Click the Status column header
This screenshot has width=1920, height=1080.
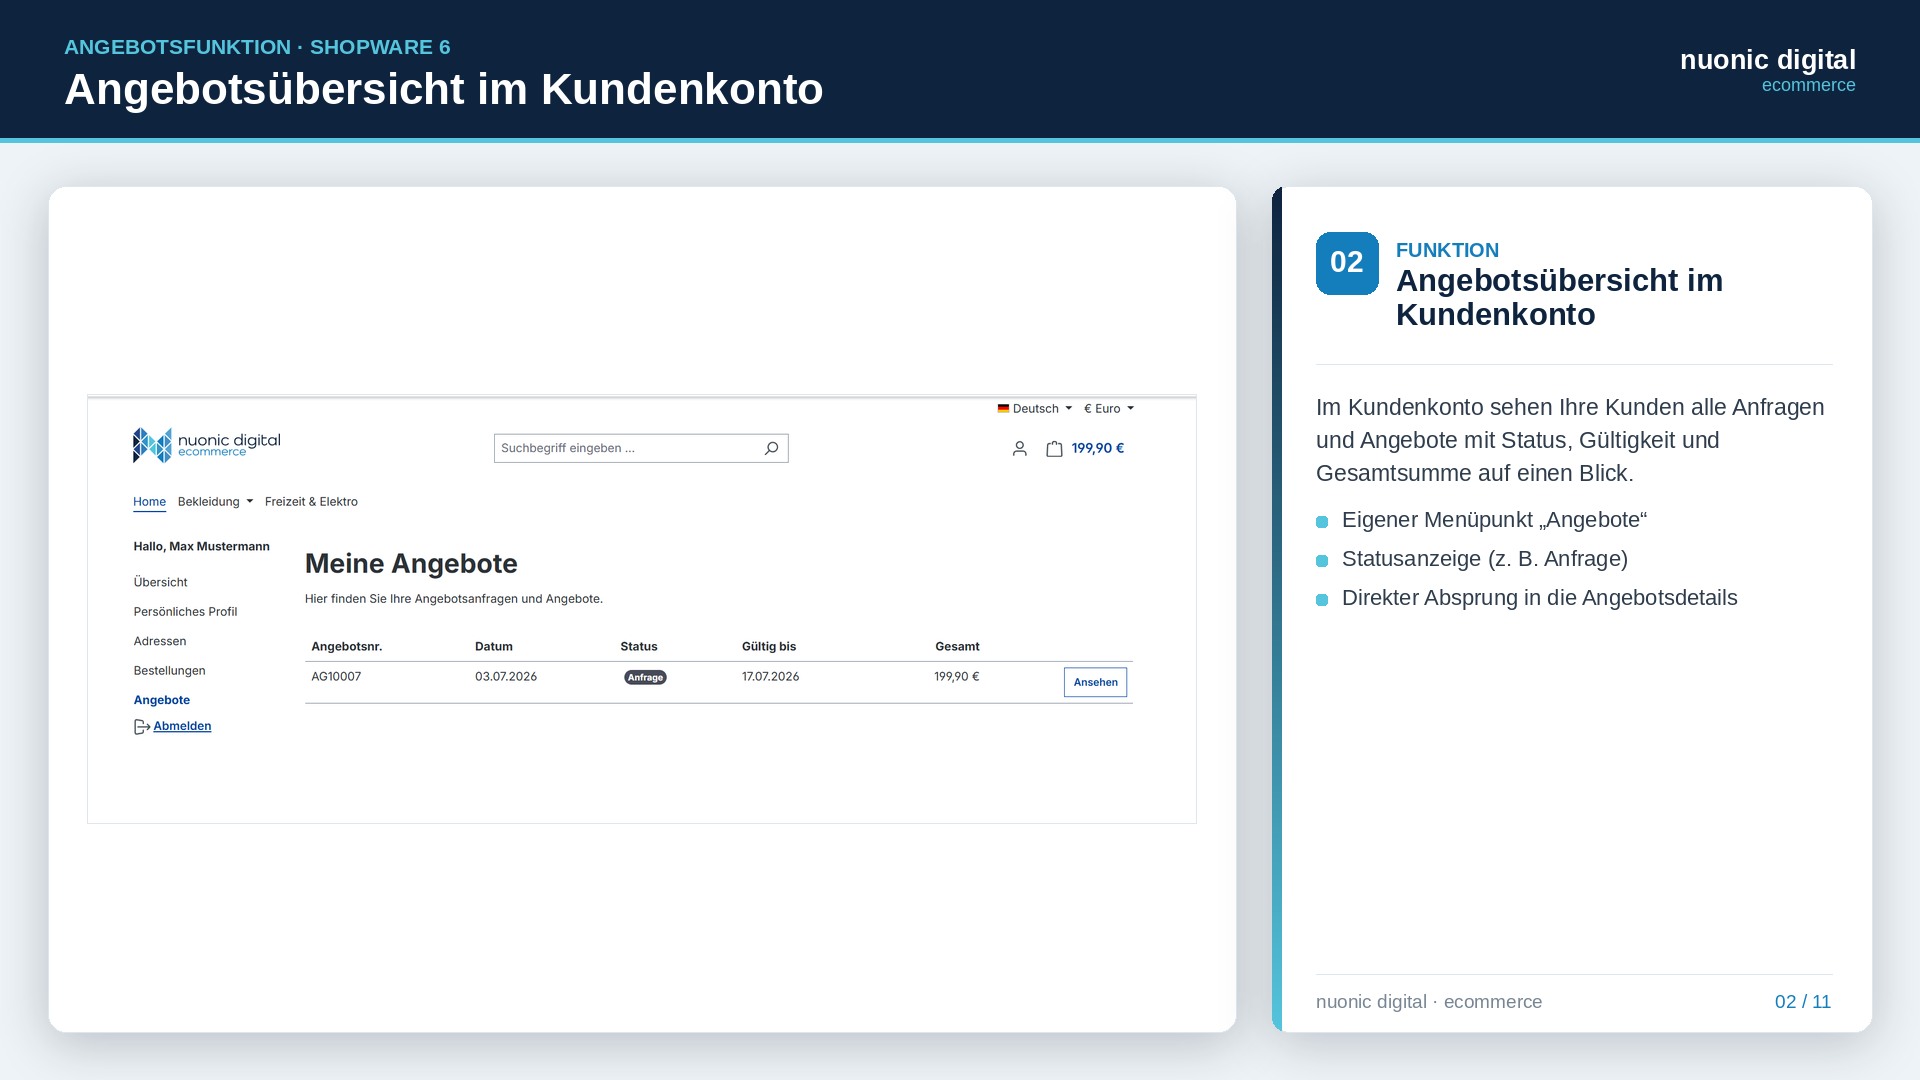[x=638, y=647]
